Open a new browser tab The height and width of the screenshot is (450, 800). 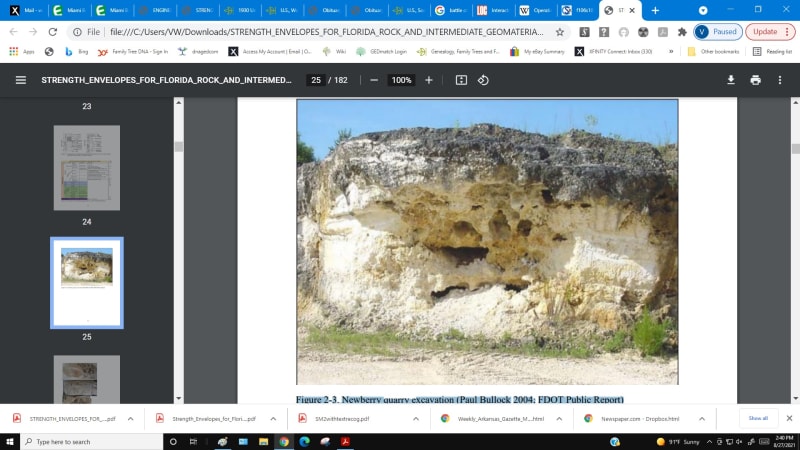tap(655, 10)
